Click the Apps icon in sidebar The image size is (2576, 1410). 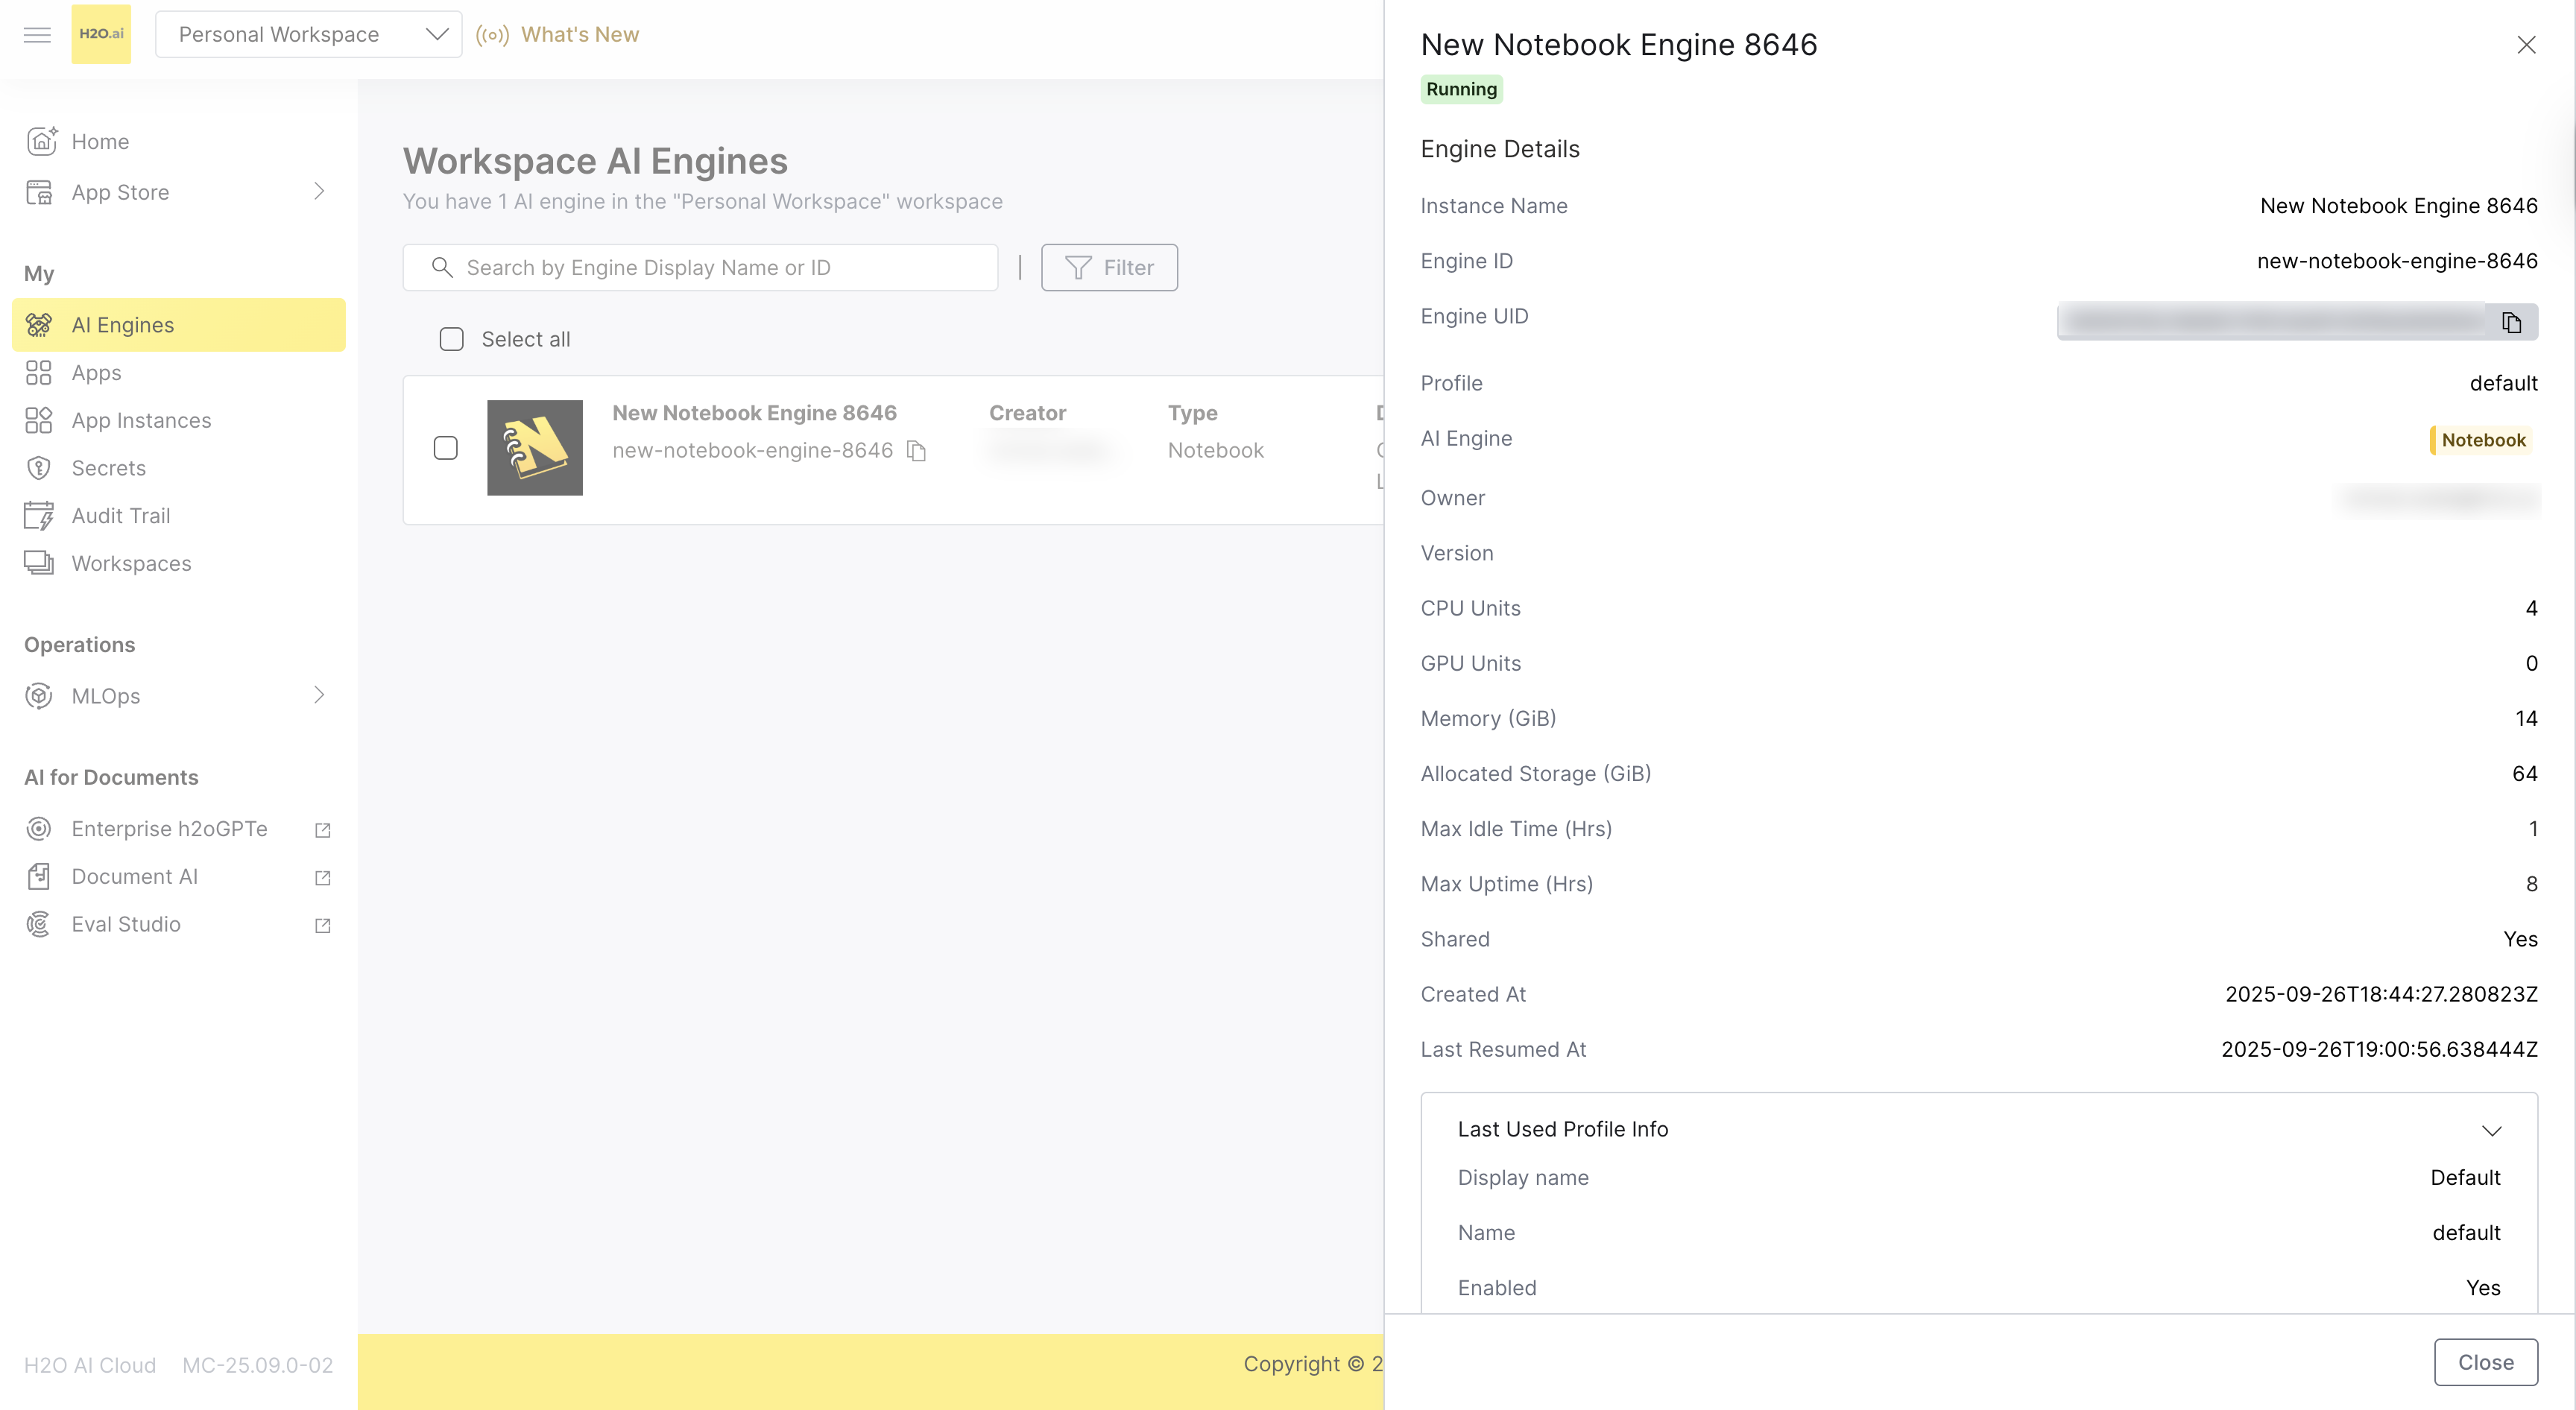[x=39, y=372]
